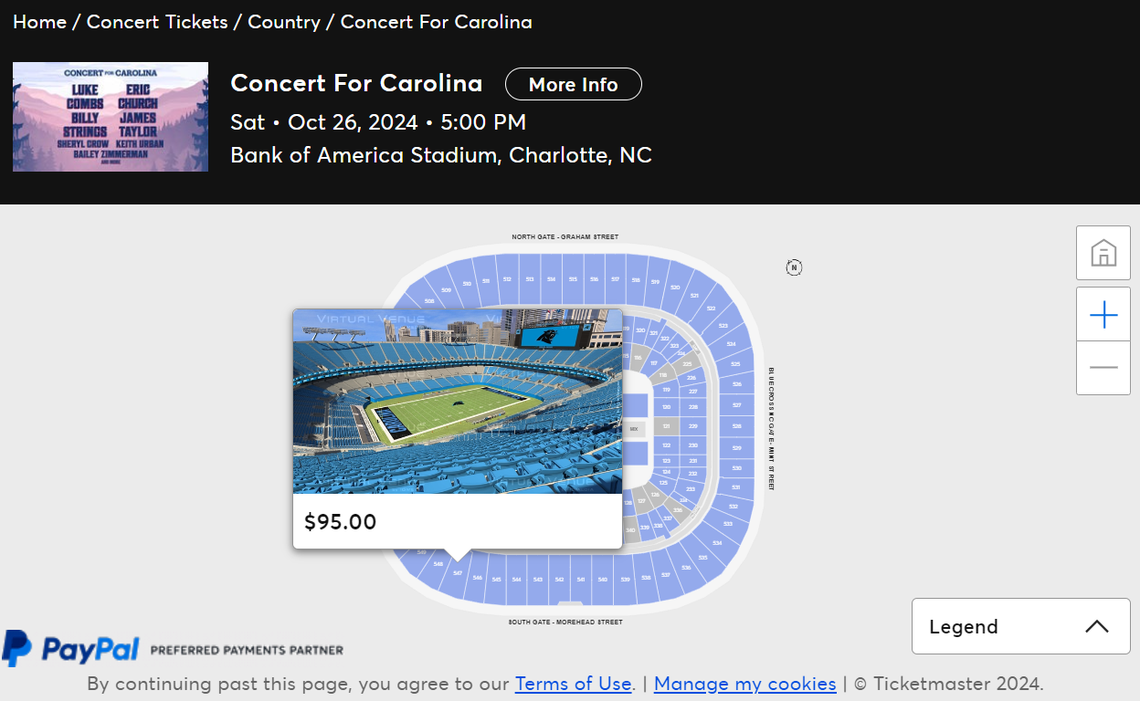Viewport: 1140px width, 701px height.
Task: Expand the seat price tooltip details
Action: click(457, 521)
